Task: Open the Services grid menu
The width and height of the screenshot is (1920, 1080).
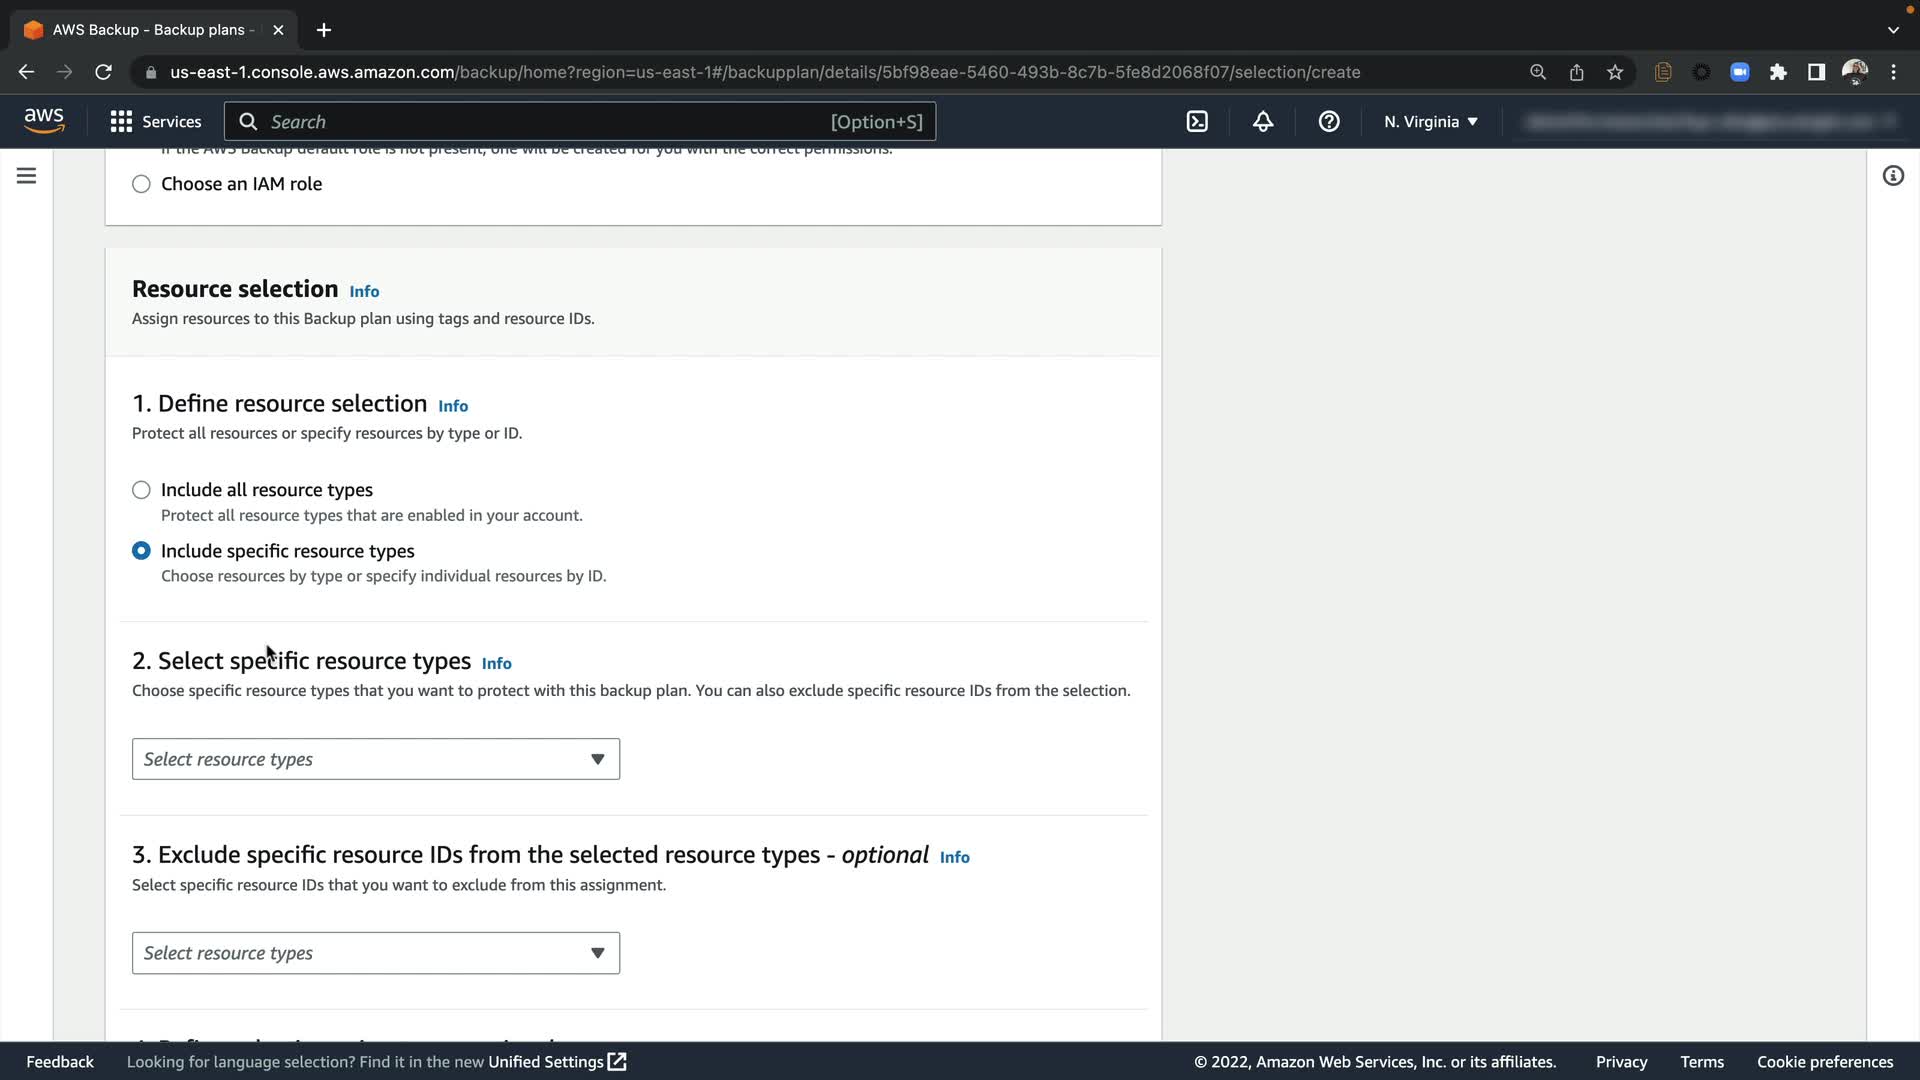Action: (156, 122)
